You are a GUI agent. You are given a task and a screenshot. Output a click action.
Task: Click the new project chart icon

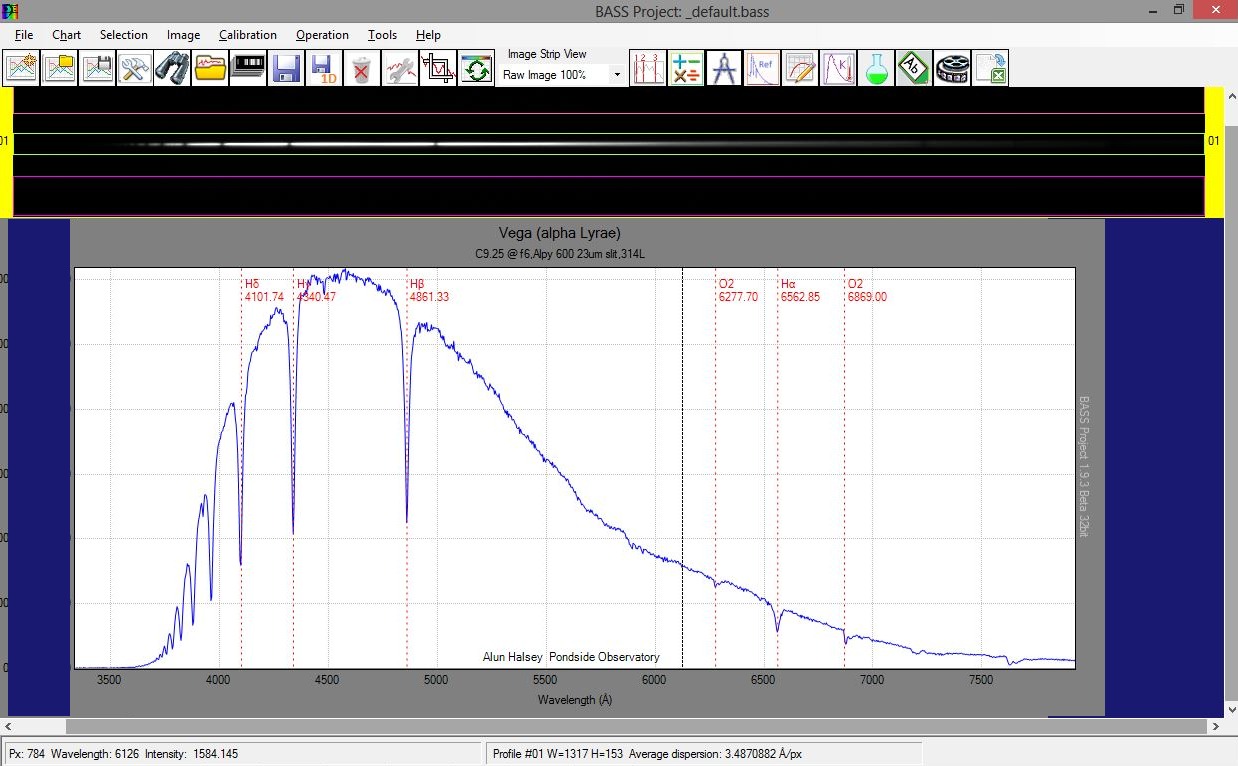click(x=22, y=69)
